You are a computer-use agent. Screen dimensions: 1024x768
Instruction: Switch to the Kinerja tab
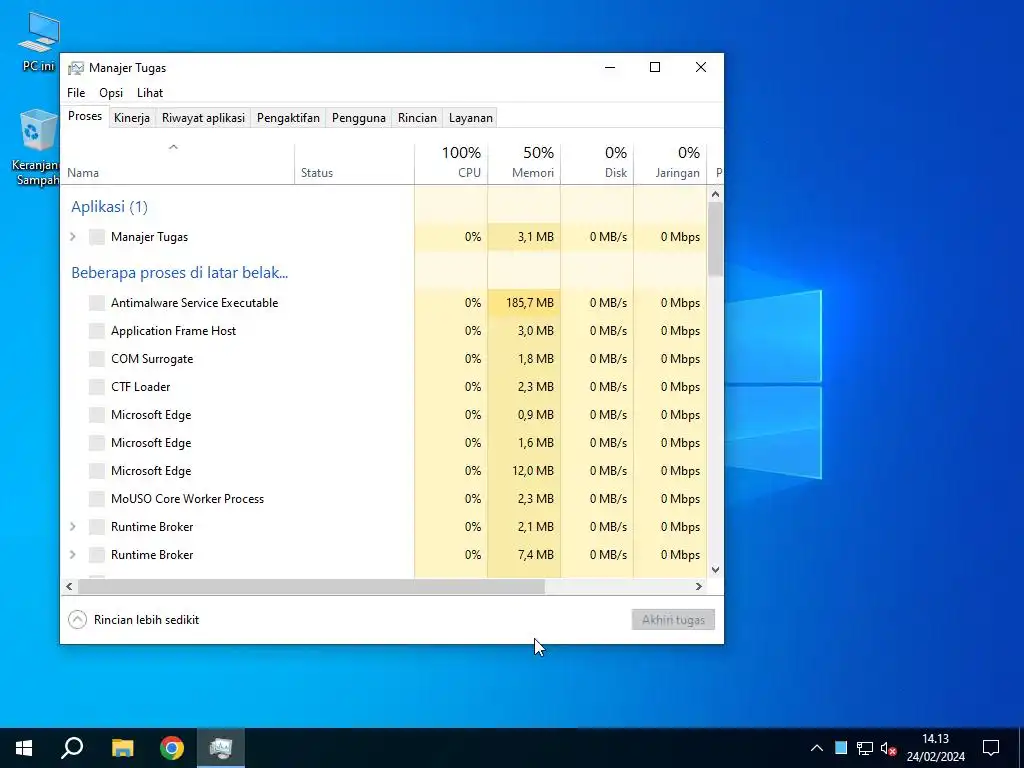pos(132,118)
